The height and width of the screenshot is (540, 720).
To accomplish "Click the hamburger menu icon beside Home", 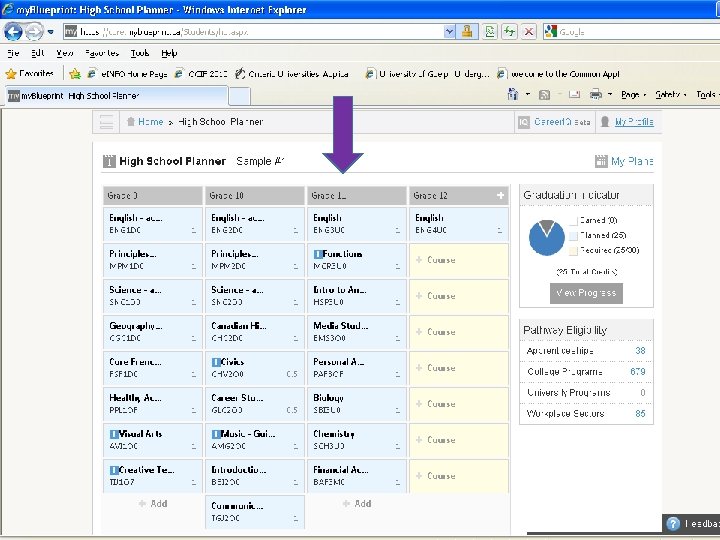I will tap(106, 122).
